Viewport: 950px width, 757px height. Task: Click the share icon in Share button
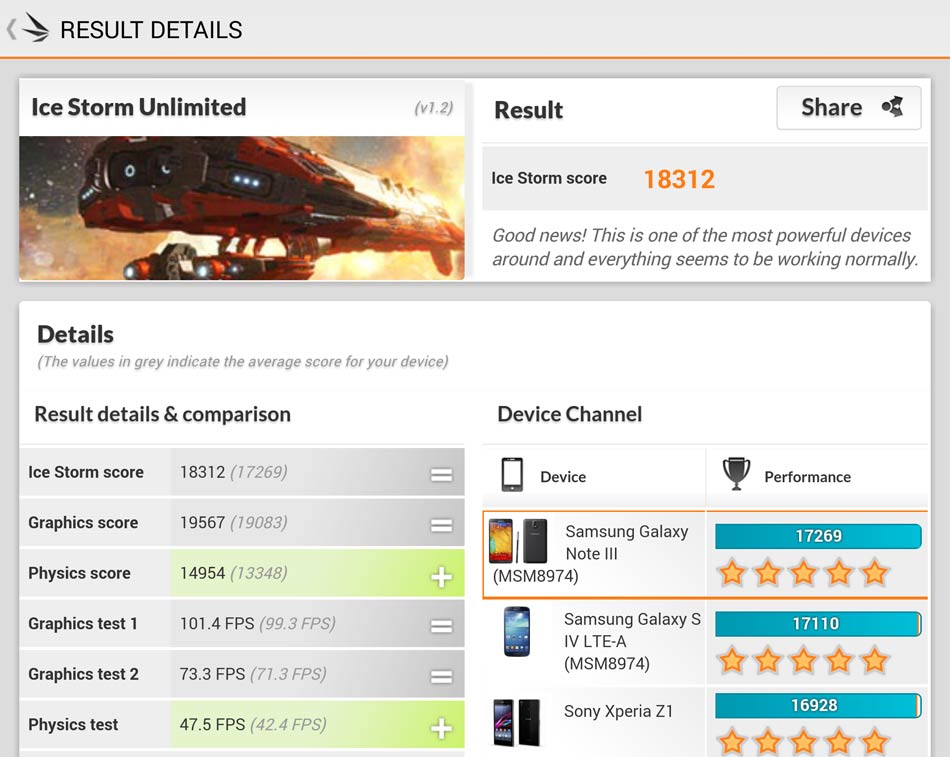point(893,107)
